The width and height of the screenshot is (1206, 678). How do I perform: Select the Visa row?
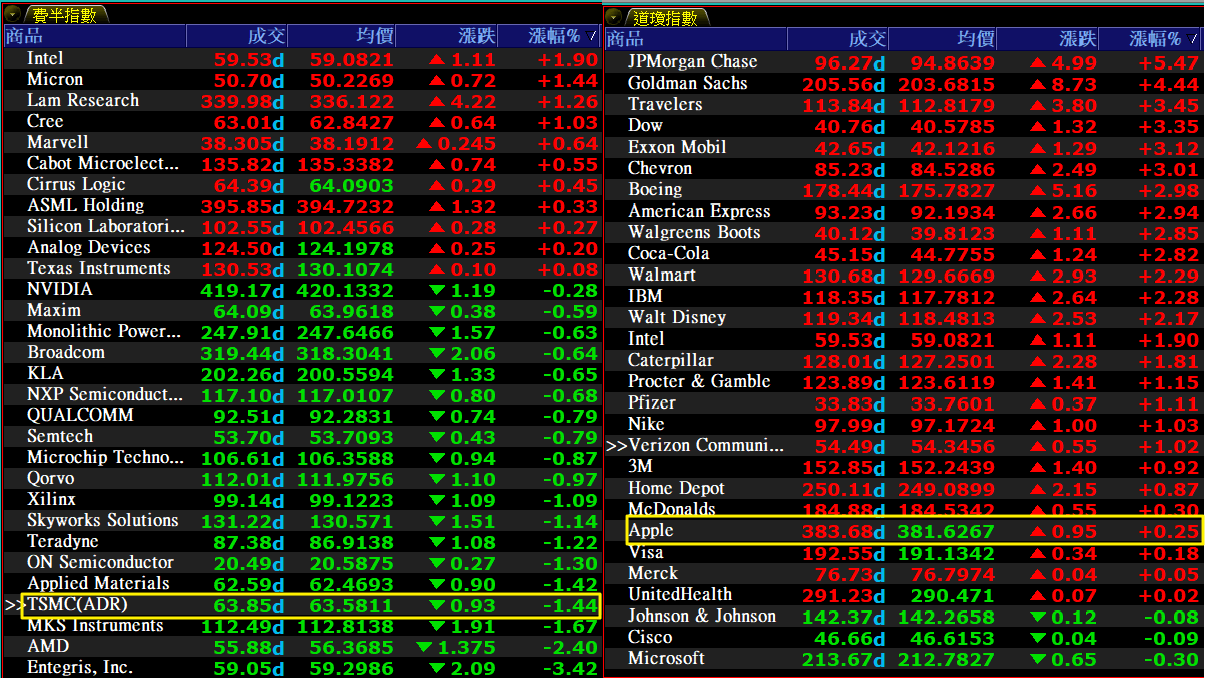[903, 553]
